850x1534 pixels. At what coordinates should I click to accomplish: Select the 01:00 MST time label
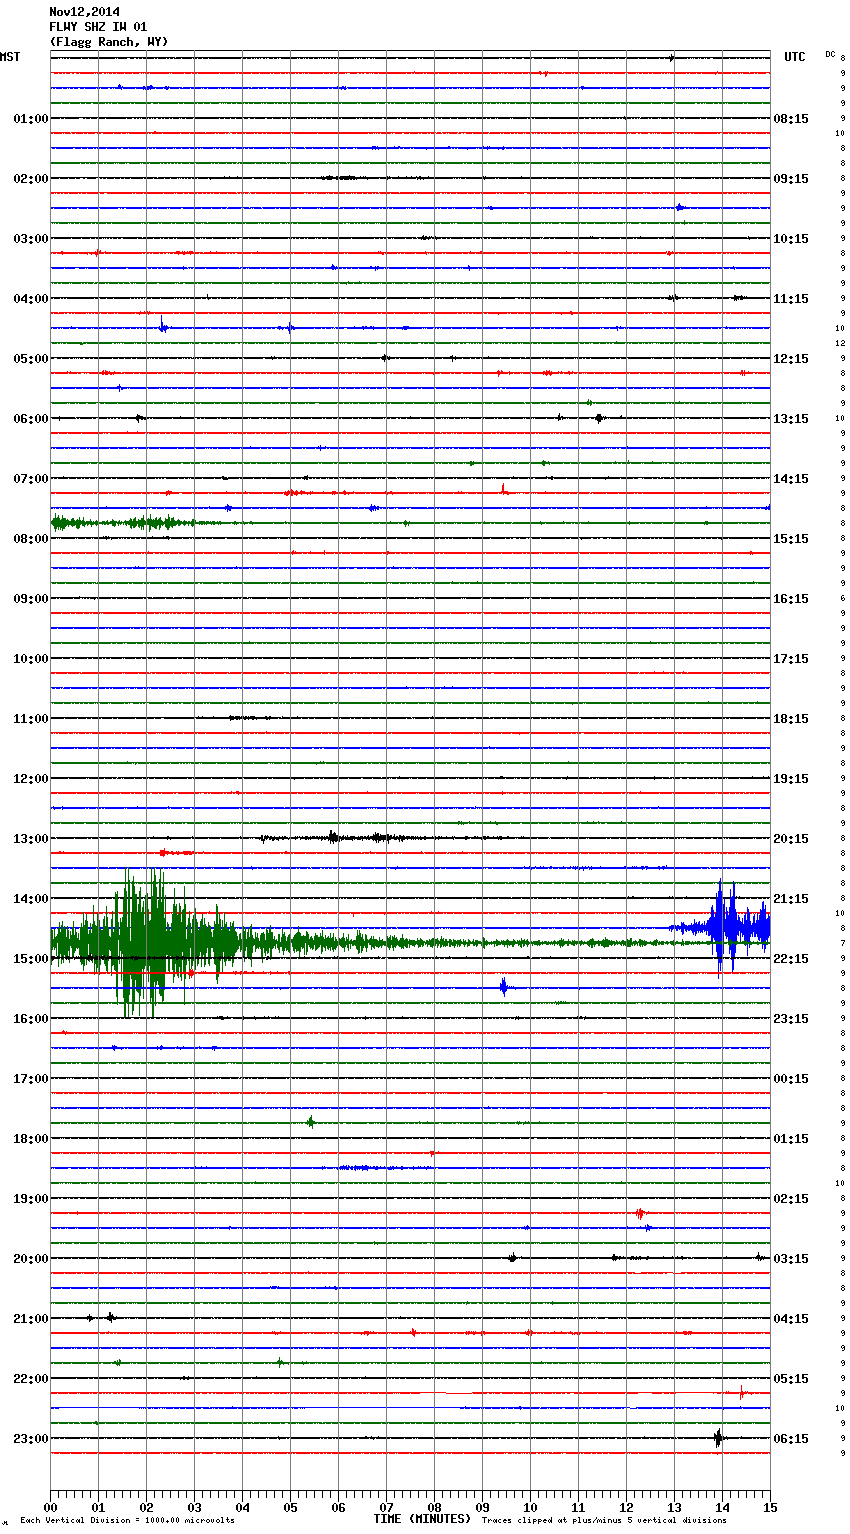(x=30, y=119)
